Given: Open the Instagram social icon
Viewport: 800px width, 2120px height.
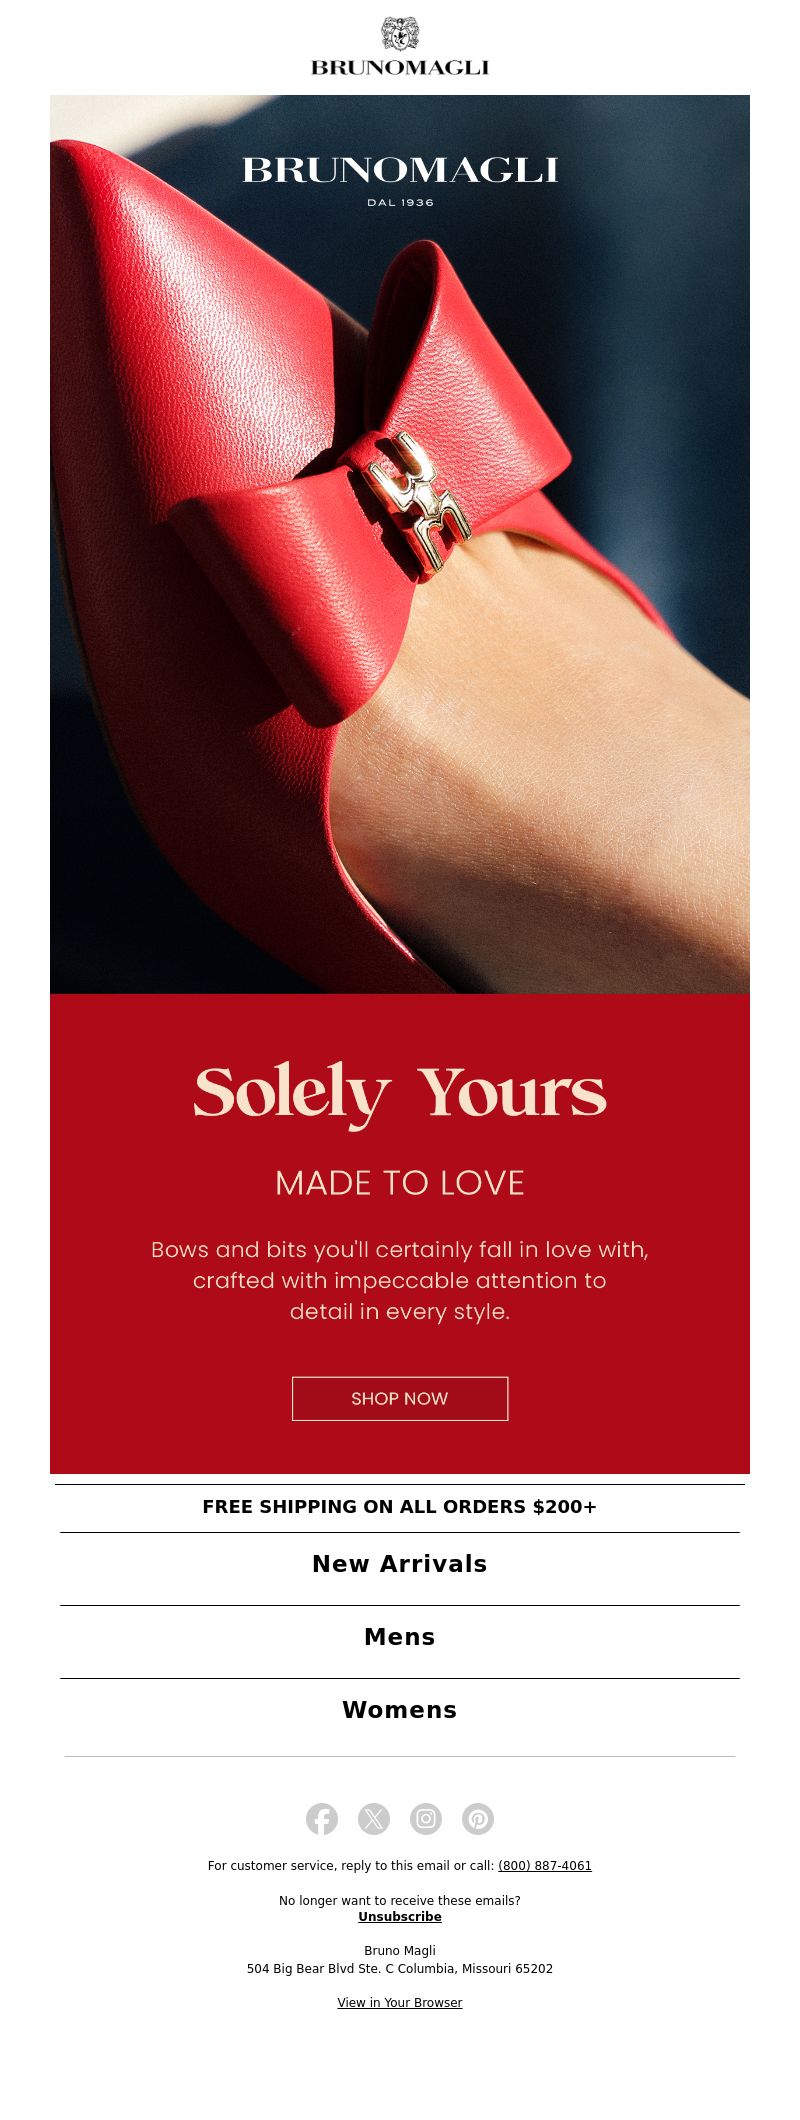Looking at the screenshot, I should pos(426,1818).
